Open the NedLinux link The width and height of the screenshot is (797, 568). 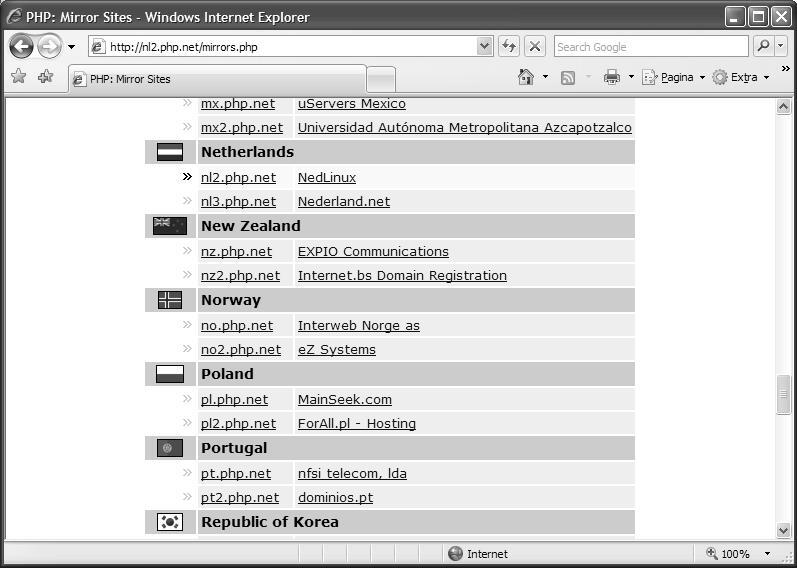[x=327, y=177]
